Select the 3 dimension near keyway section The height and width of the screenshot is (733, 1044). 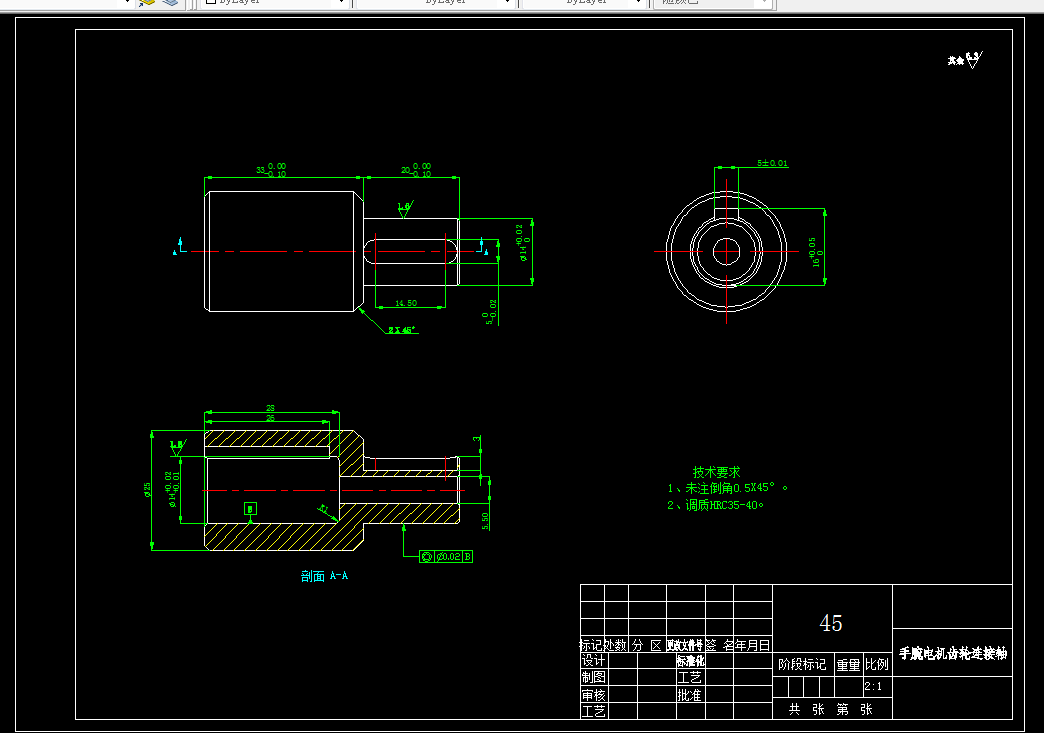tap(477, 439)
